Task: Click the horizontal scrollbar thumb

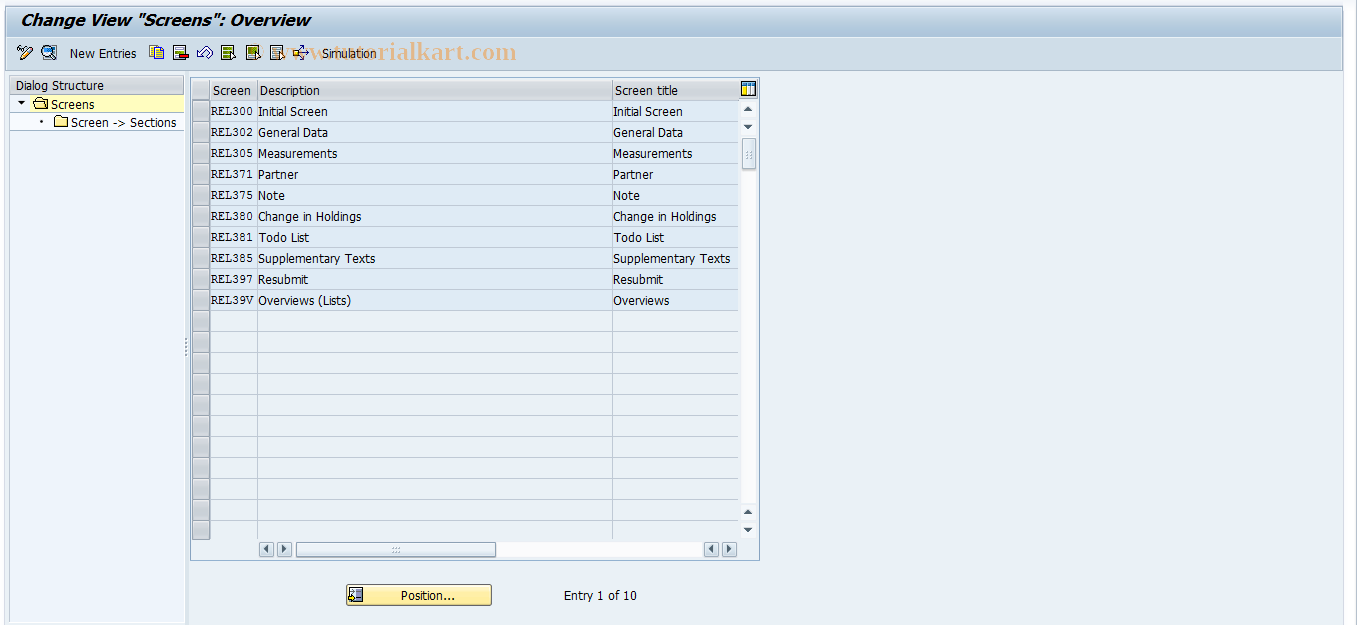Action: pyautogui.click(x=396, y=549)
